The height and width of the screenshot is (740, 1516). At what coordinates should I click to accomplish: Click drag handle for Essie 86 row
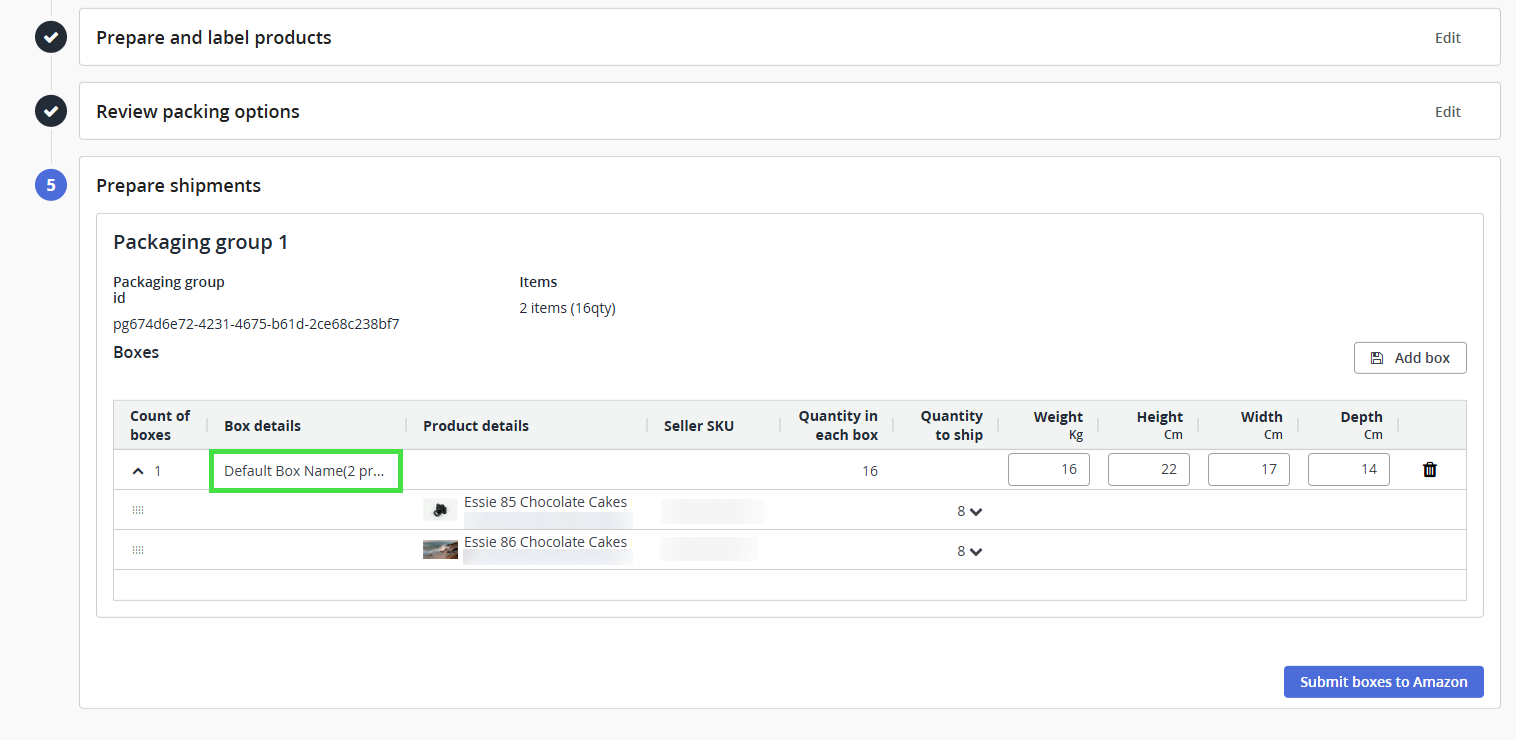coord(138,550)
